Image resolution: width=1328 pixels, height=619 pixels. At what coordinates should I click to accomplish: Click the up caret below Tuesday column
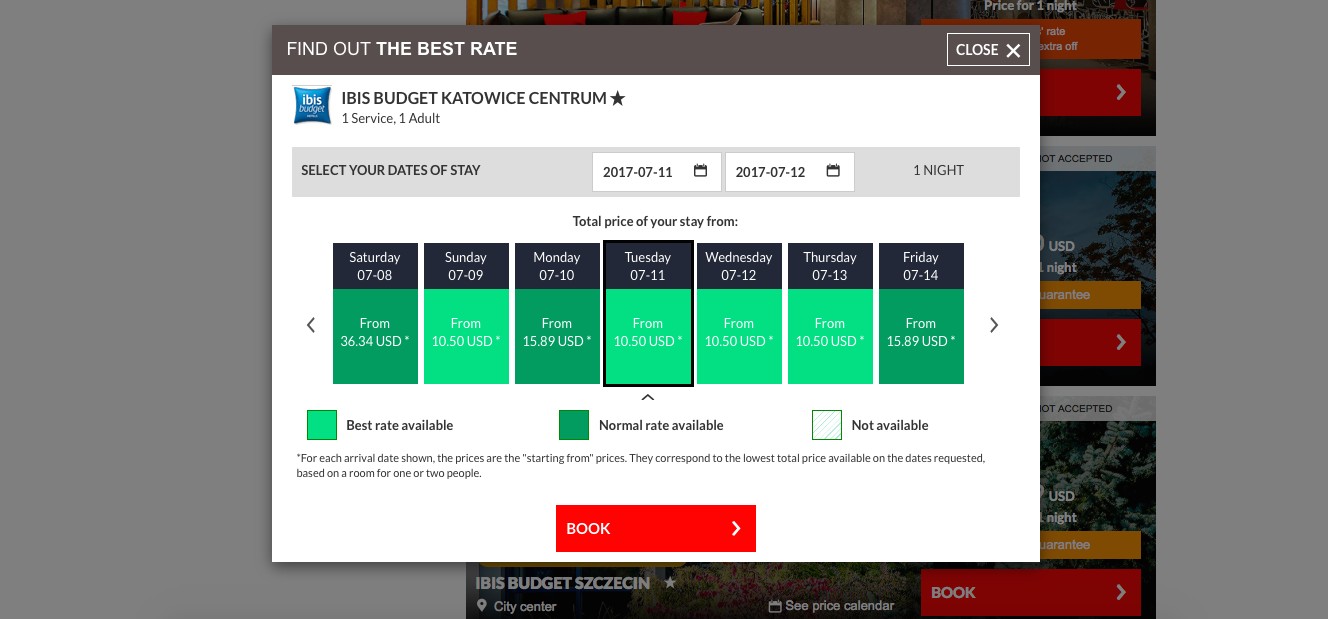click(648, 397)
